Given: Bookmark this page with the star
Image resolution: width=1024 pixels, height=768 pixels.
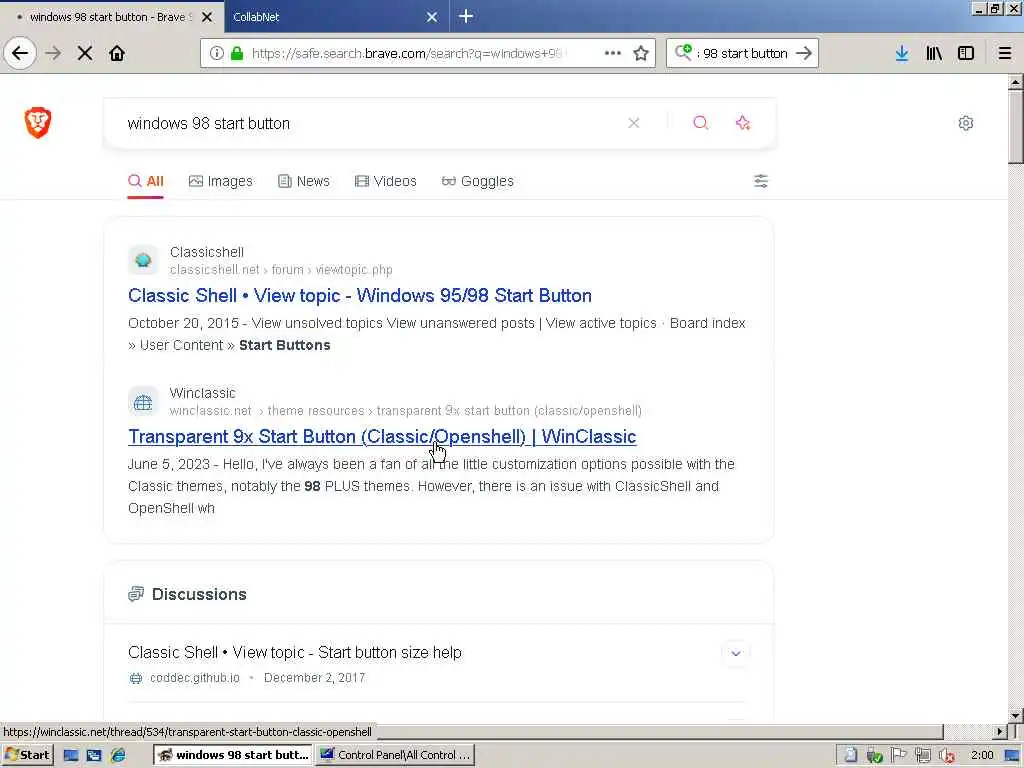Looking at the screenshot, I should click(x=641, y=53).
